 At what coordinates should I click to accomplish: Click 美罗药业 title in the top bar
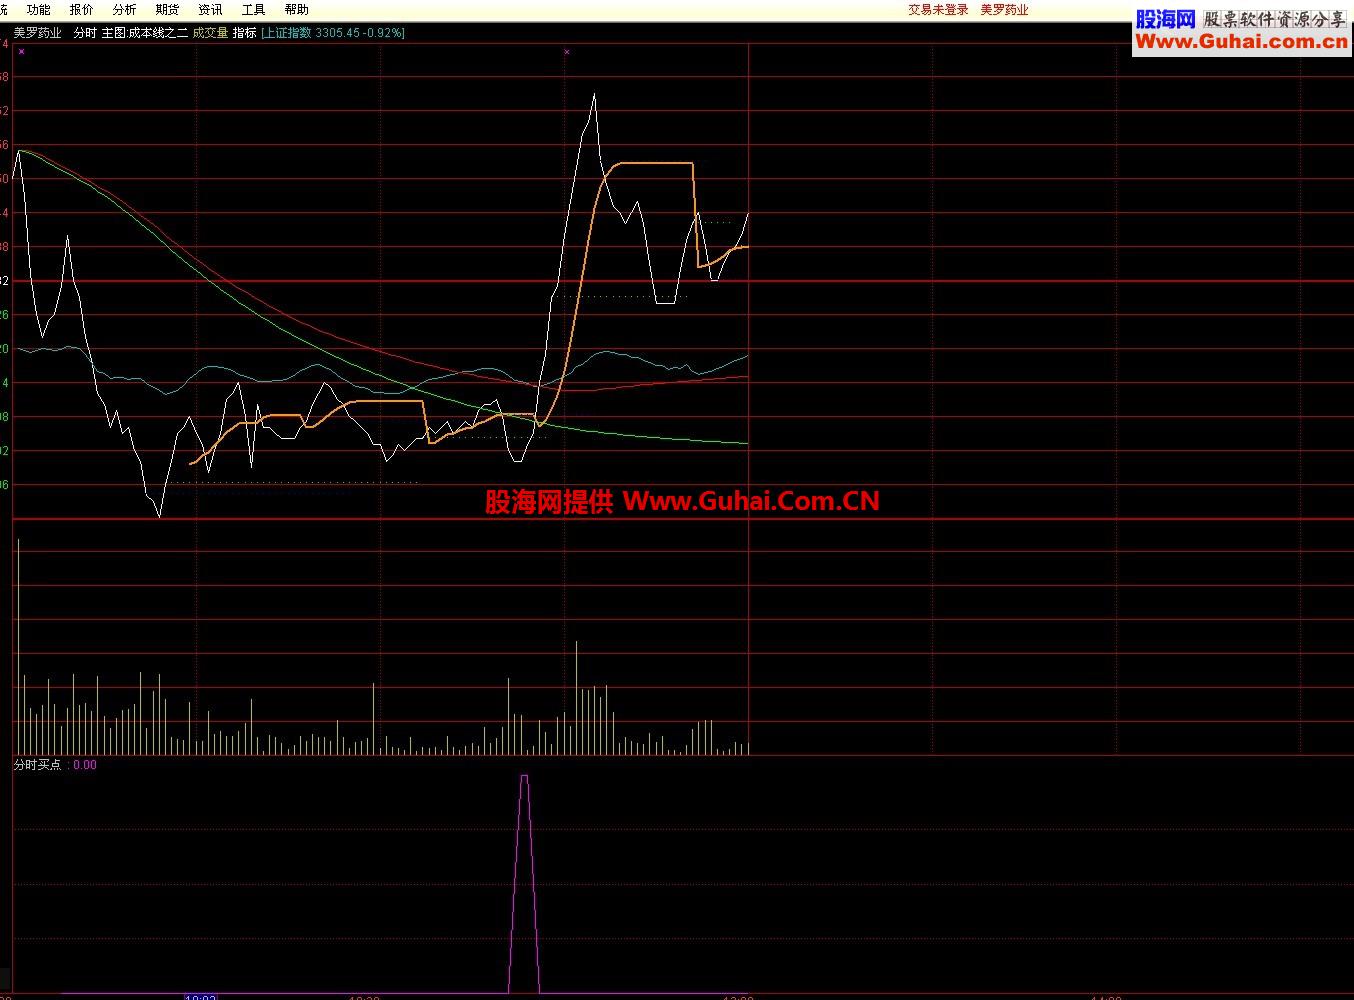1004,10
